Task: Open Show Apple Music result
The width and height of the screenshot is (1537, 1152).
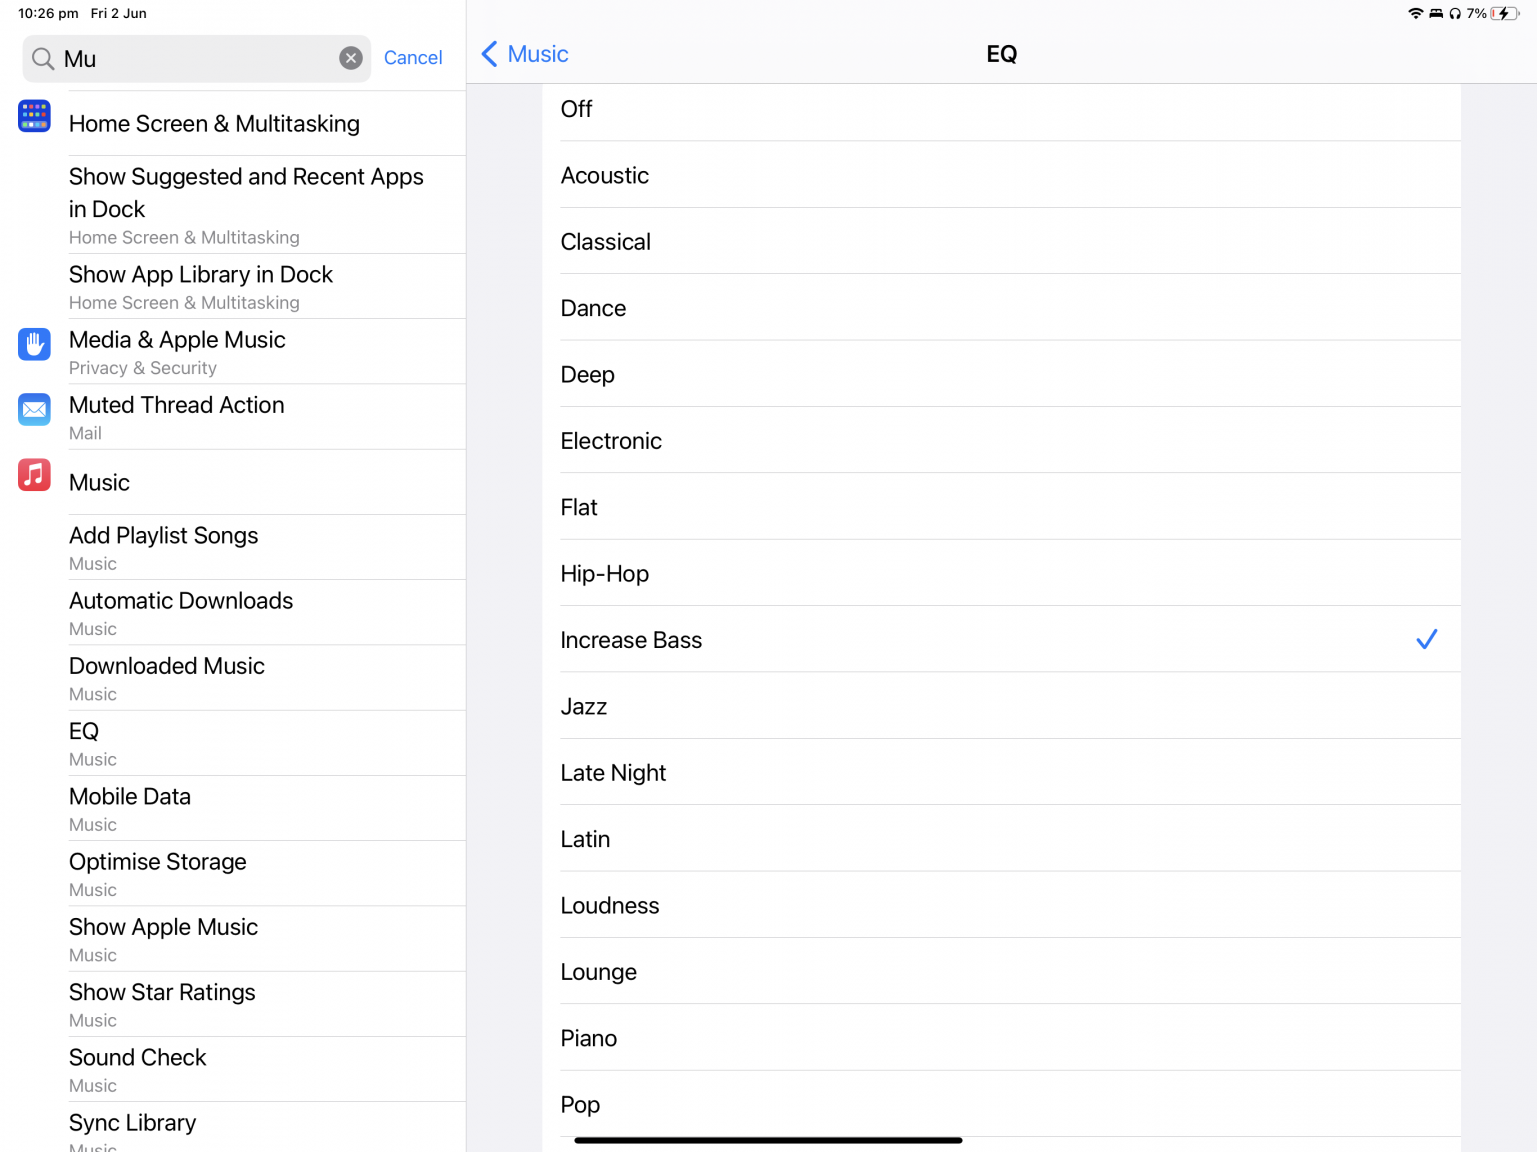Action: coord(233,939)
